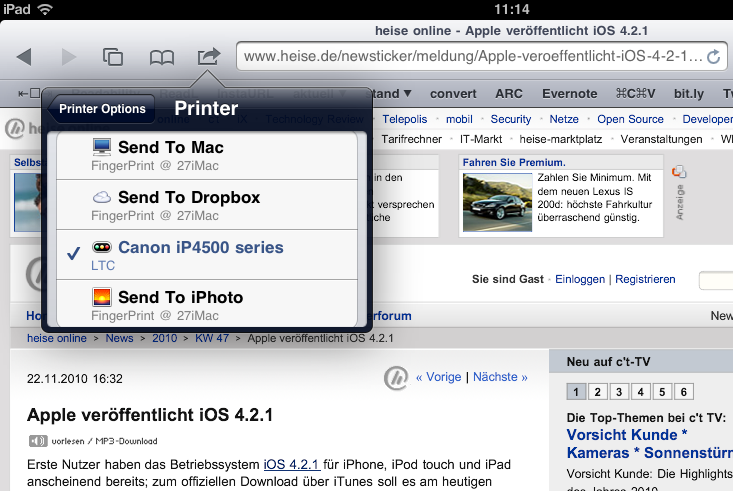Open the Safari pages overview icon
733x491 pixels.
113,57
